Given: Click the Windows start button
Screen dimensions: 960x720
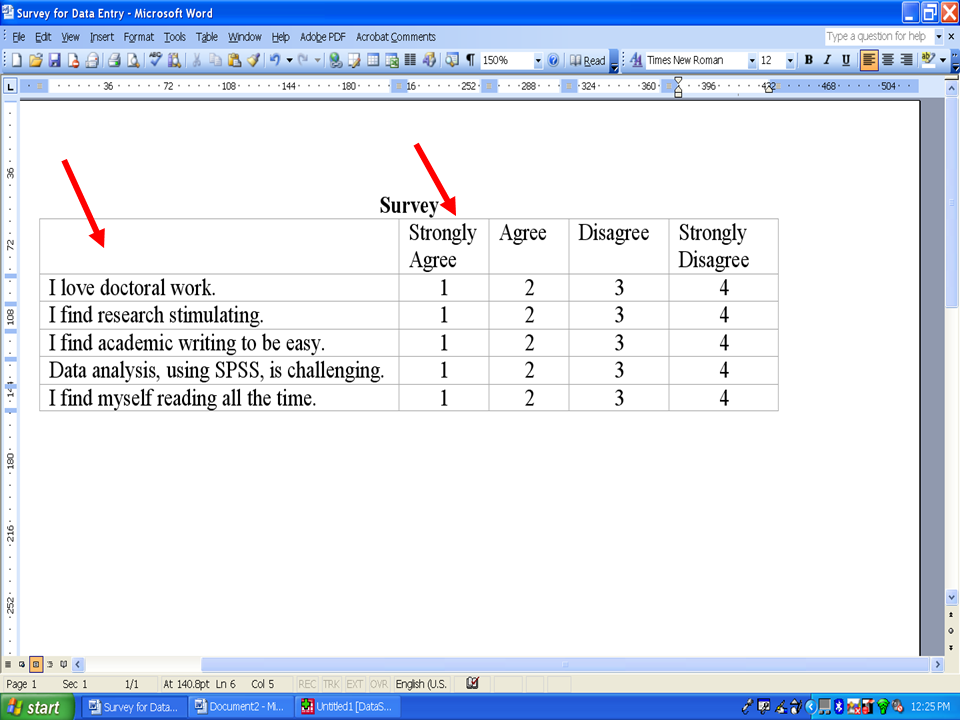Looking at the screenshot, I should (35, 707).
